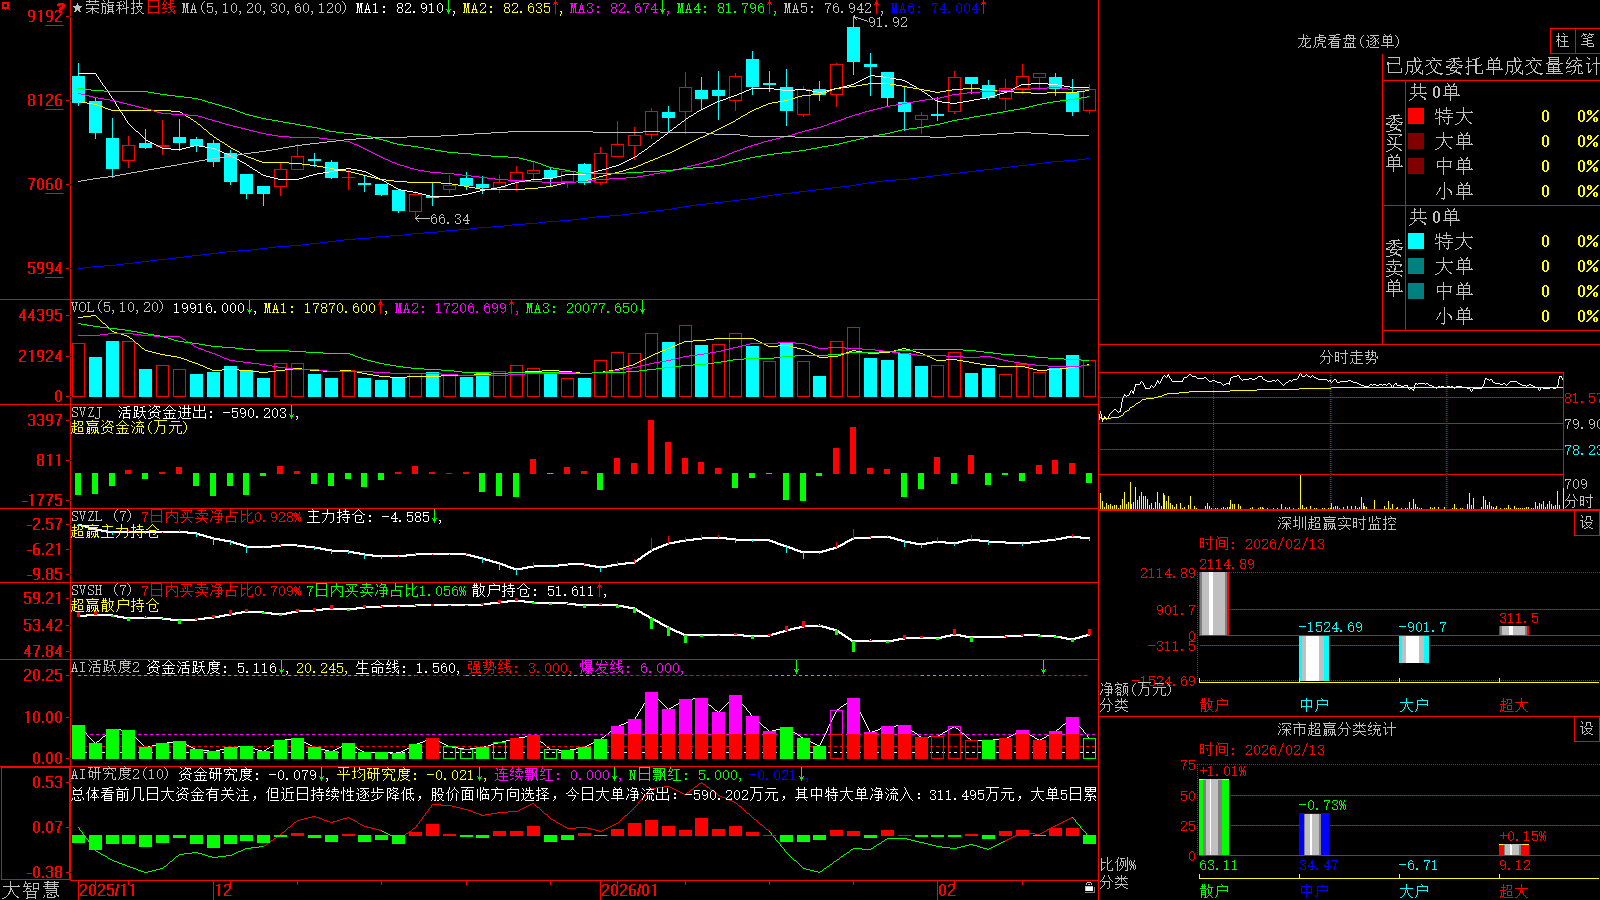Click the AI活跃度2 indicator name
Viewport: 1600px width, 900px height.
tap(106, 667)
